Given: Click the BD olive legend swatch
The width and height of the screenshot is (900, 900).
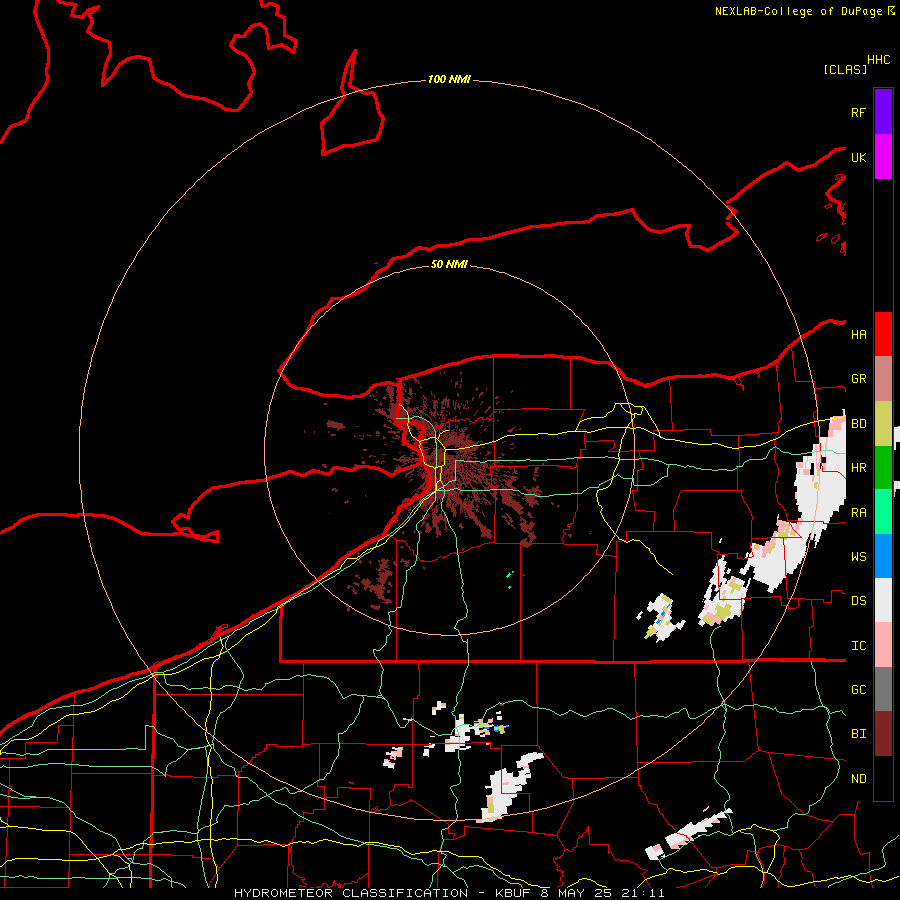Looking at the screenshot, I should point(883,424).
